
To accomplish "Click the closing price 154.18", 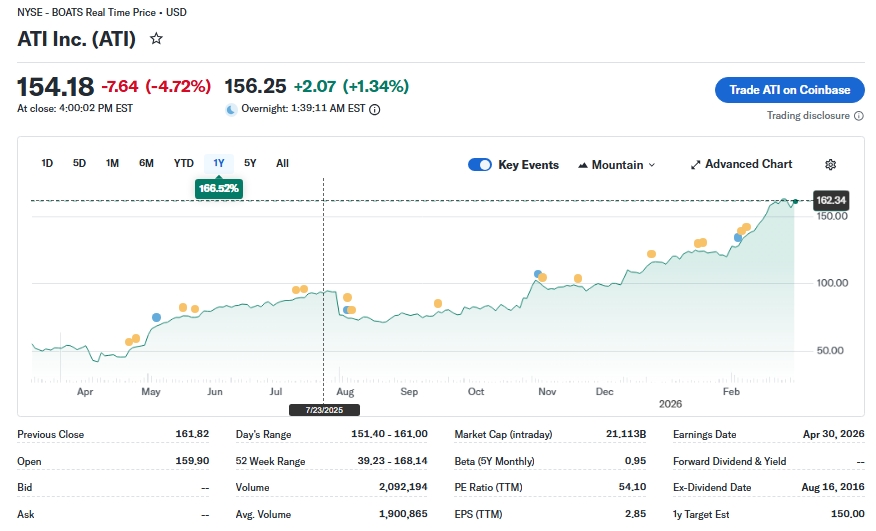I will point(55,87).
